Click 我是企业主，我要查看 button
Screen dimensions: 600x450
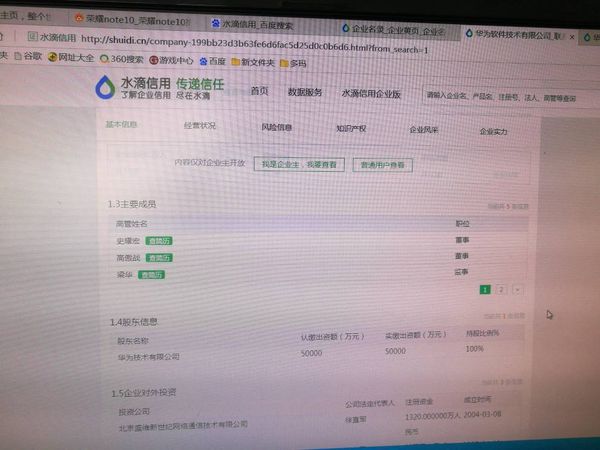coord(299,165)
